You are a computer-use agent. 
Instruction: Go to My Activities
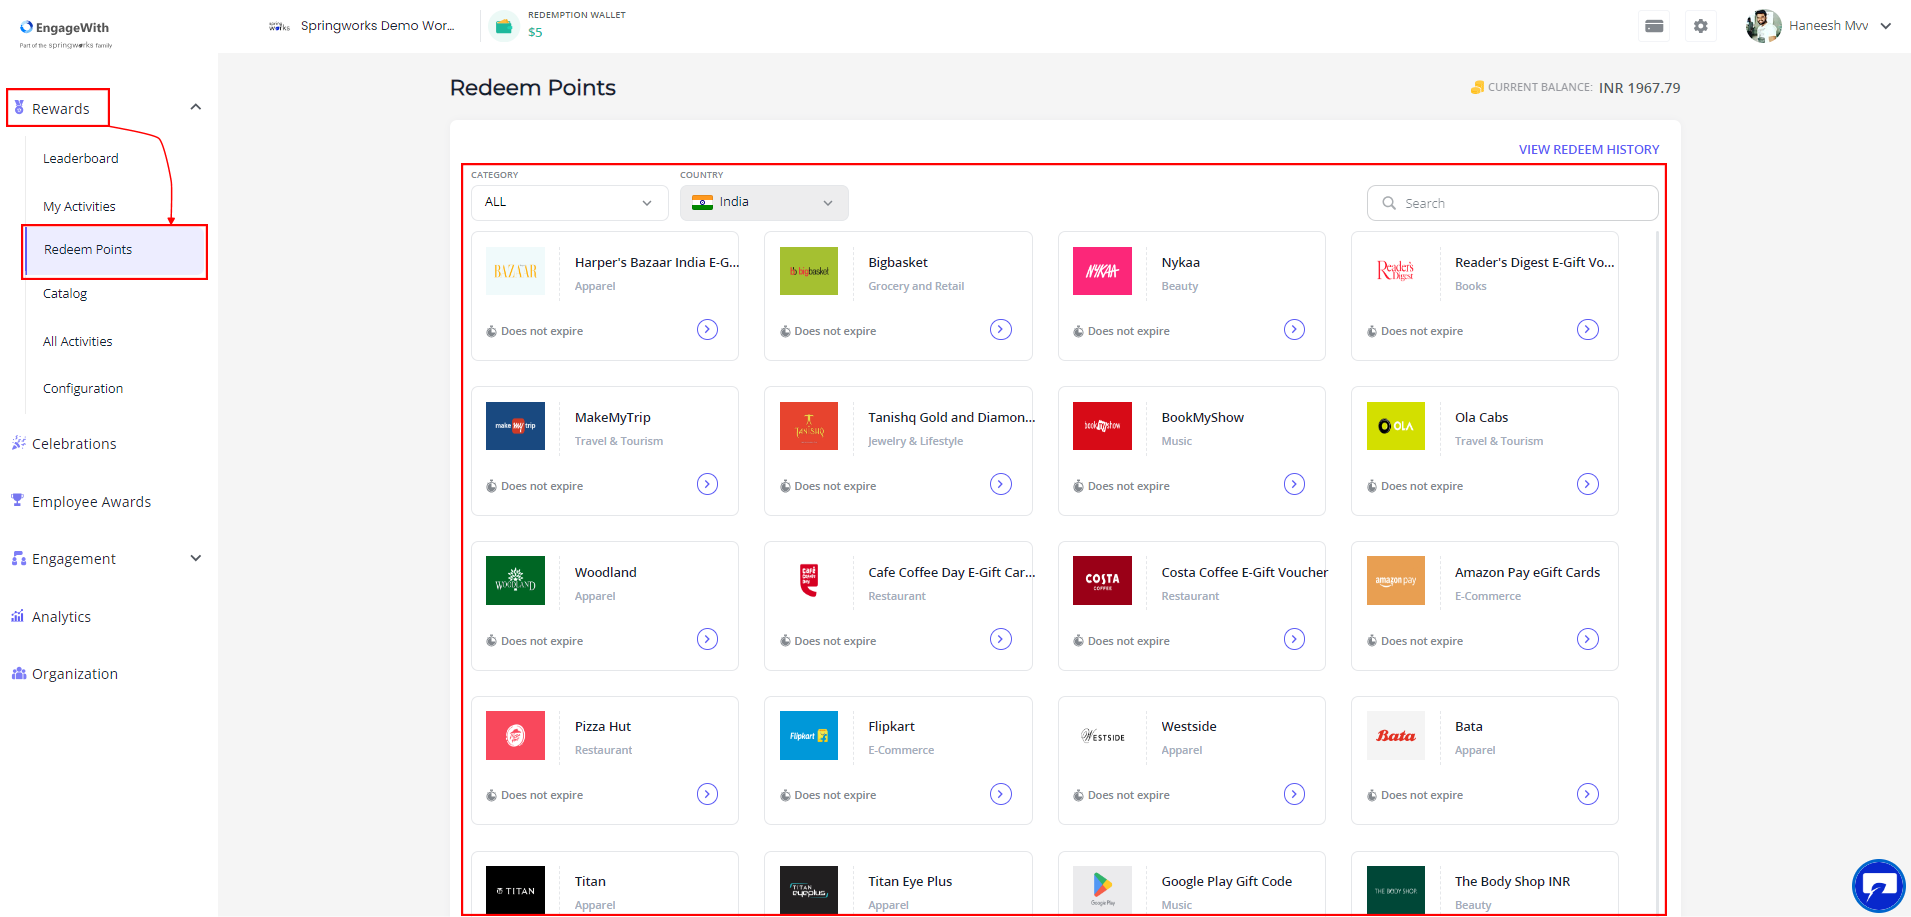tap(79, 206)
